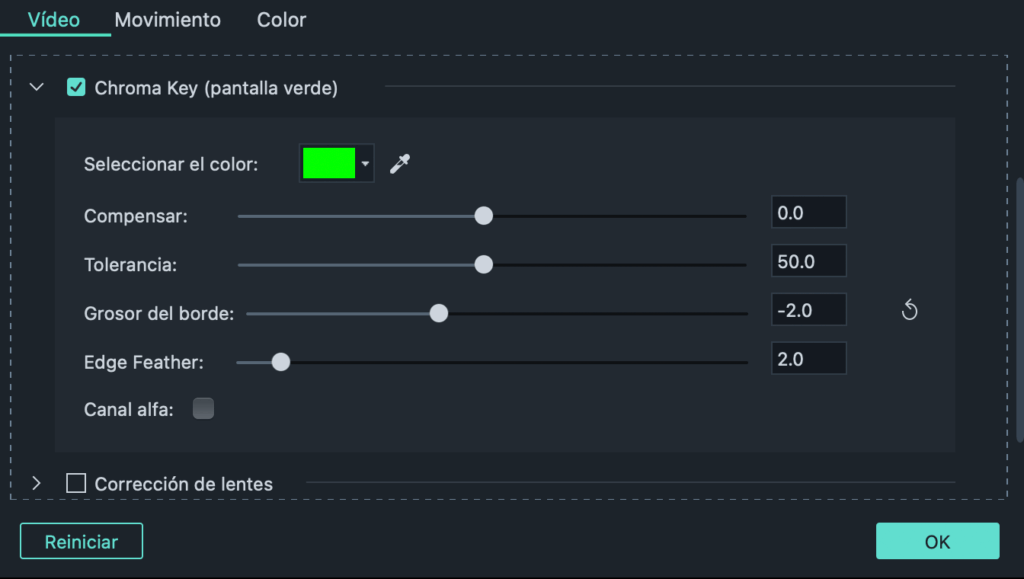Screen dimensions: 1024x579
Task: Click the green color swatch
Action: tap(330, 163)
